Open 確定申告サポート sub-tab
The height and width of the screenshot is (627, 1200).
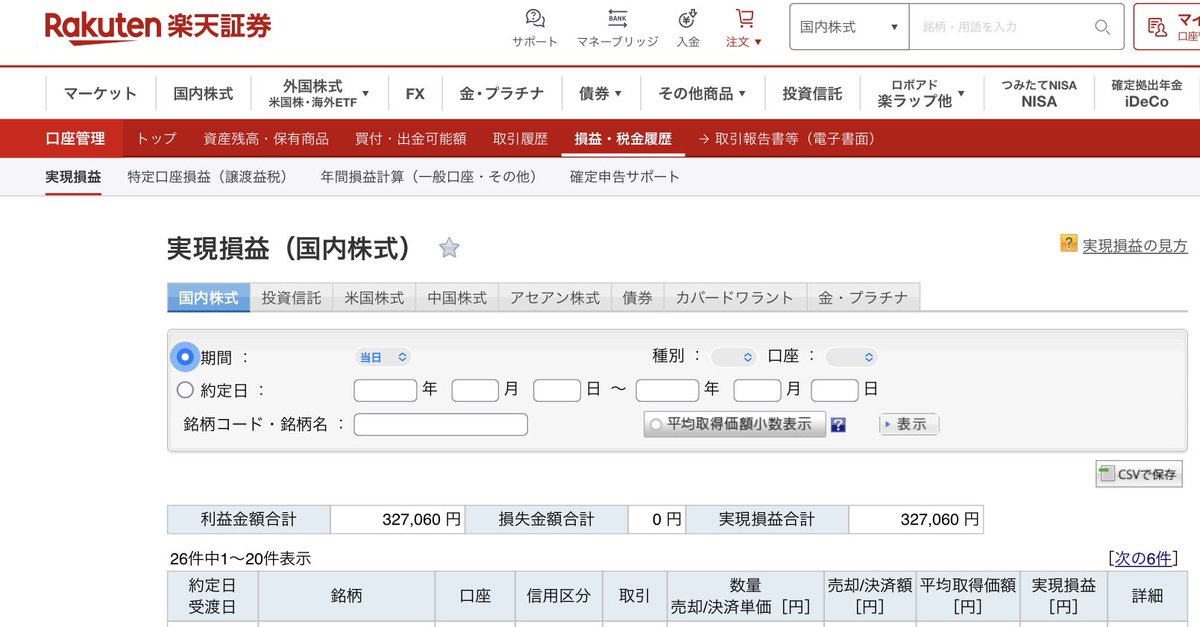tap(625, 177)
